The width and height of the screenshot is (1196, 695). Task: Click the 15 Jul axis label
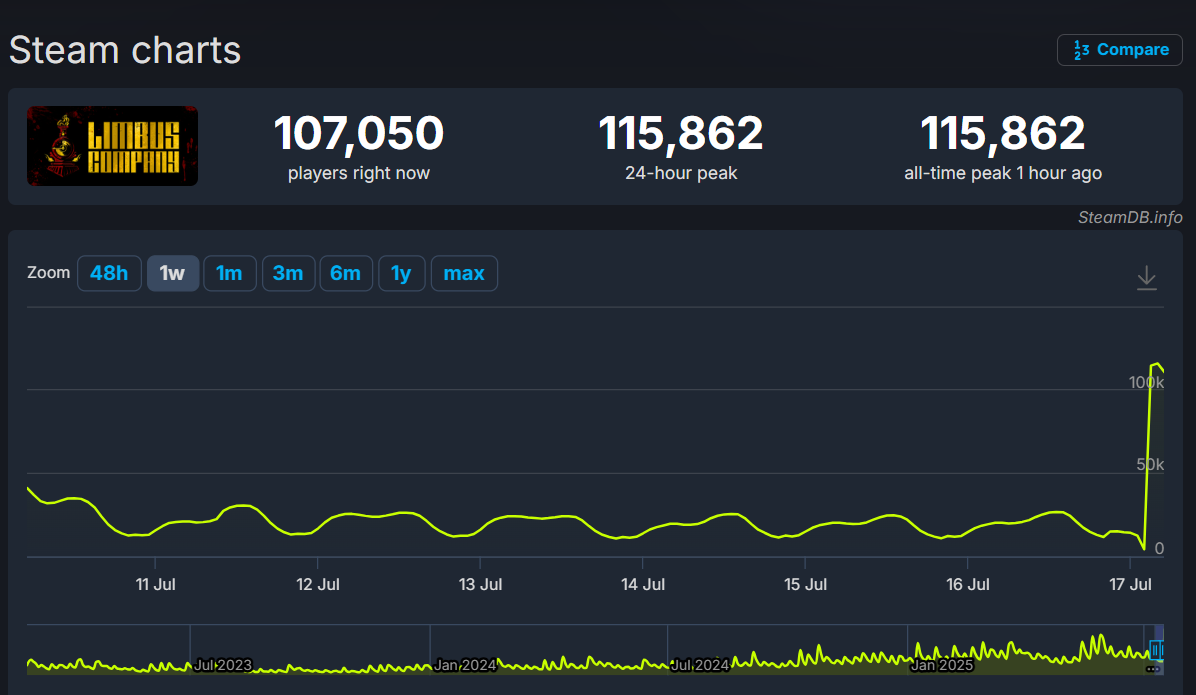[x=805, y=584]
